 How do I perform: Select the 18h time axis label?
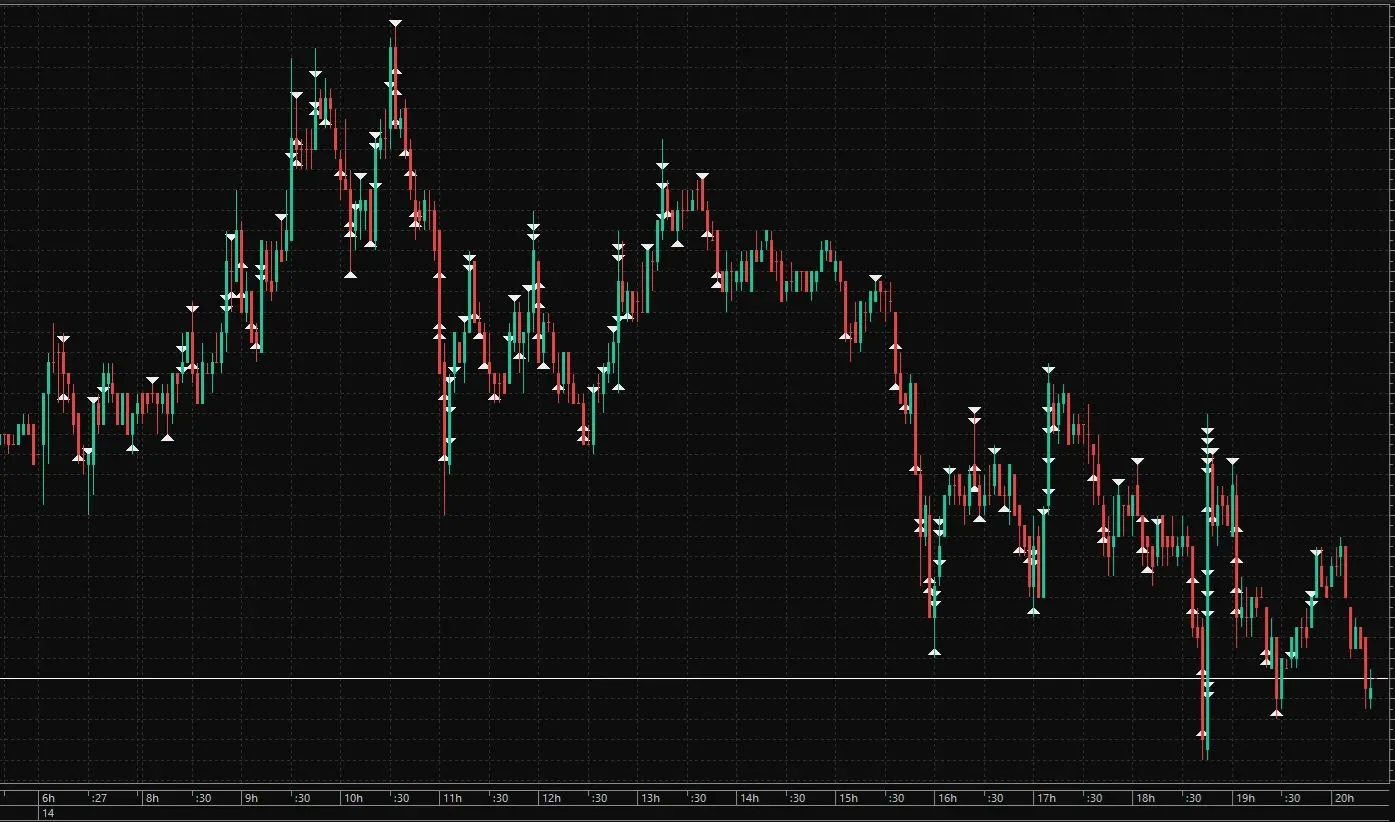coord(1145,798)
